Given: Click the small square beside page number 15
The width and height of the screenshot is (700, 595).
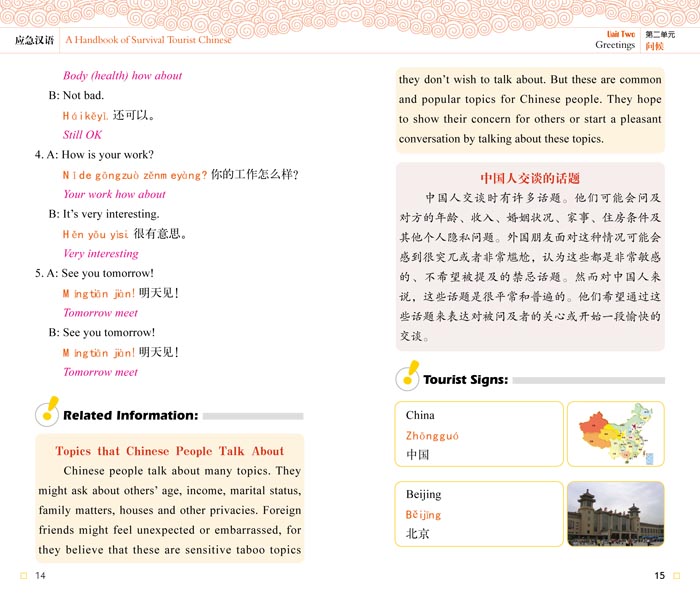Looking at the screenshot, I should click(x=676, y=575).
